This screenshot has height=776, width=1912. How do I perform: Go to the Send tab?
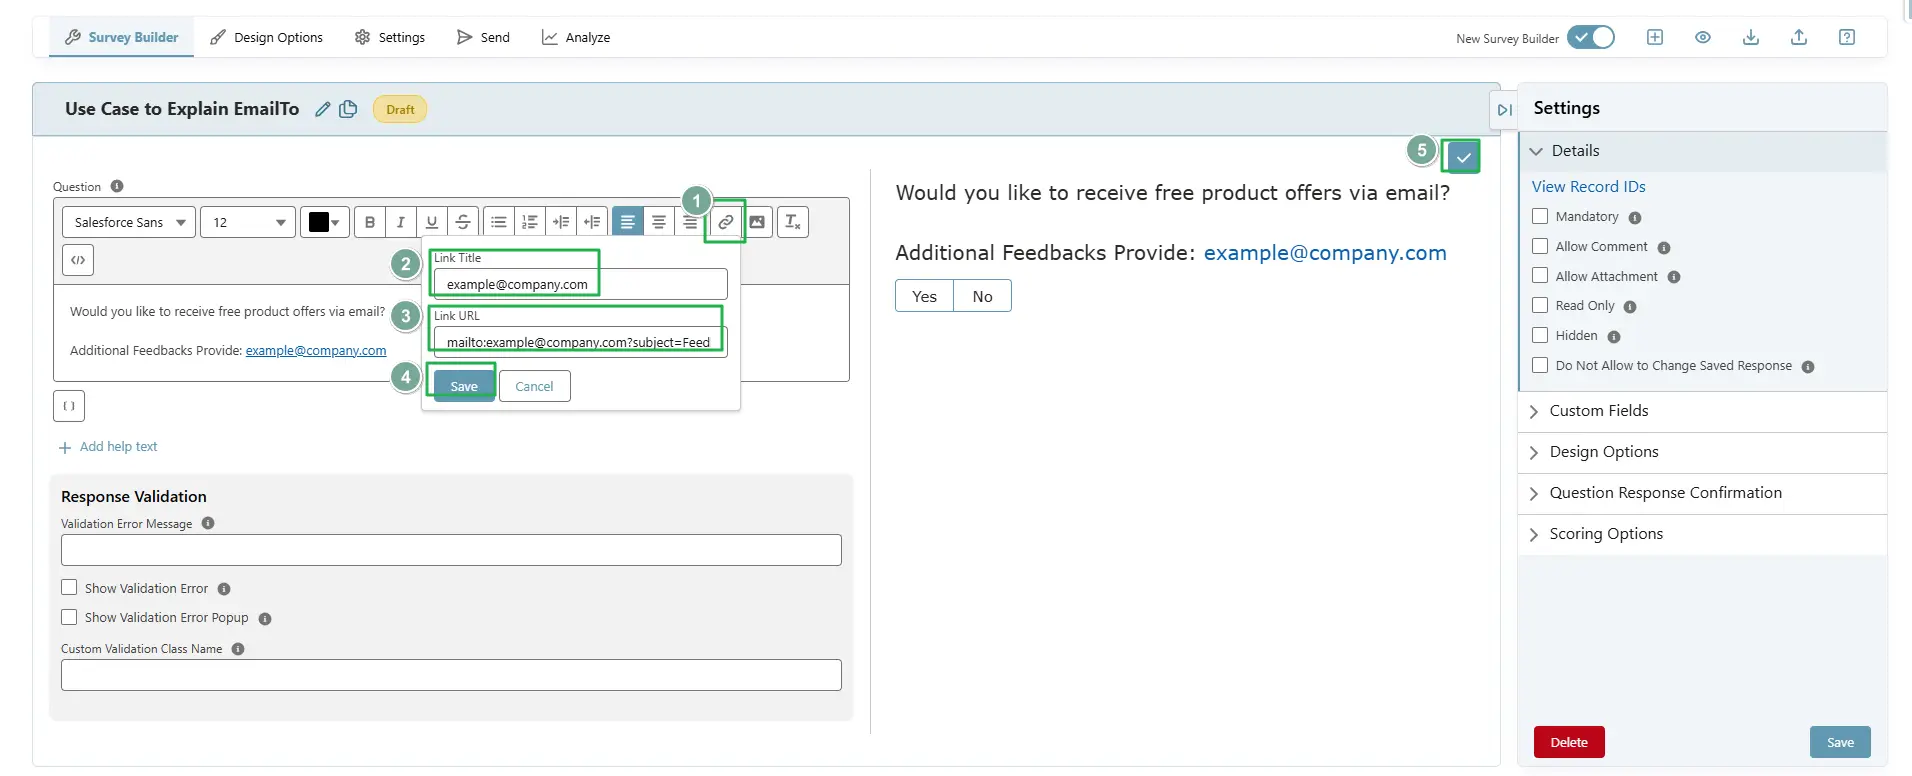[483, 37]
